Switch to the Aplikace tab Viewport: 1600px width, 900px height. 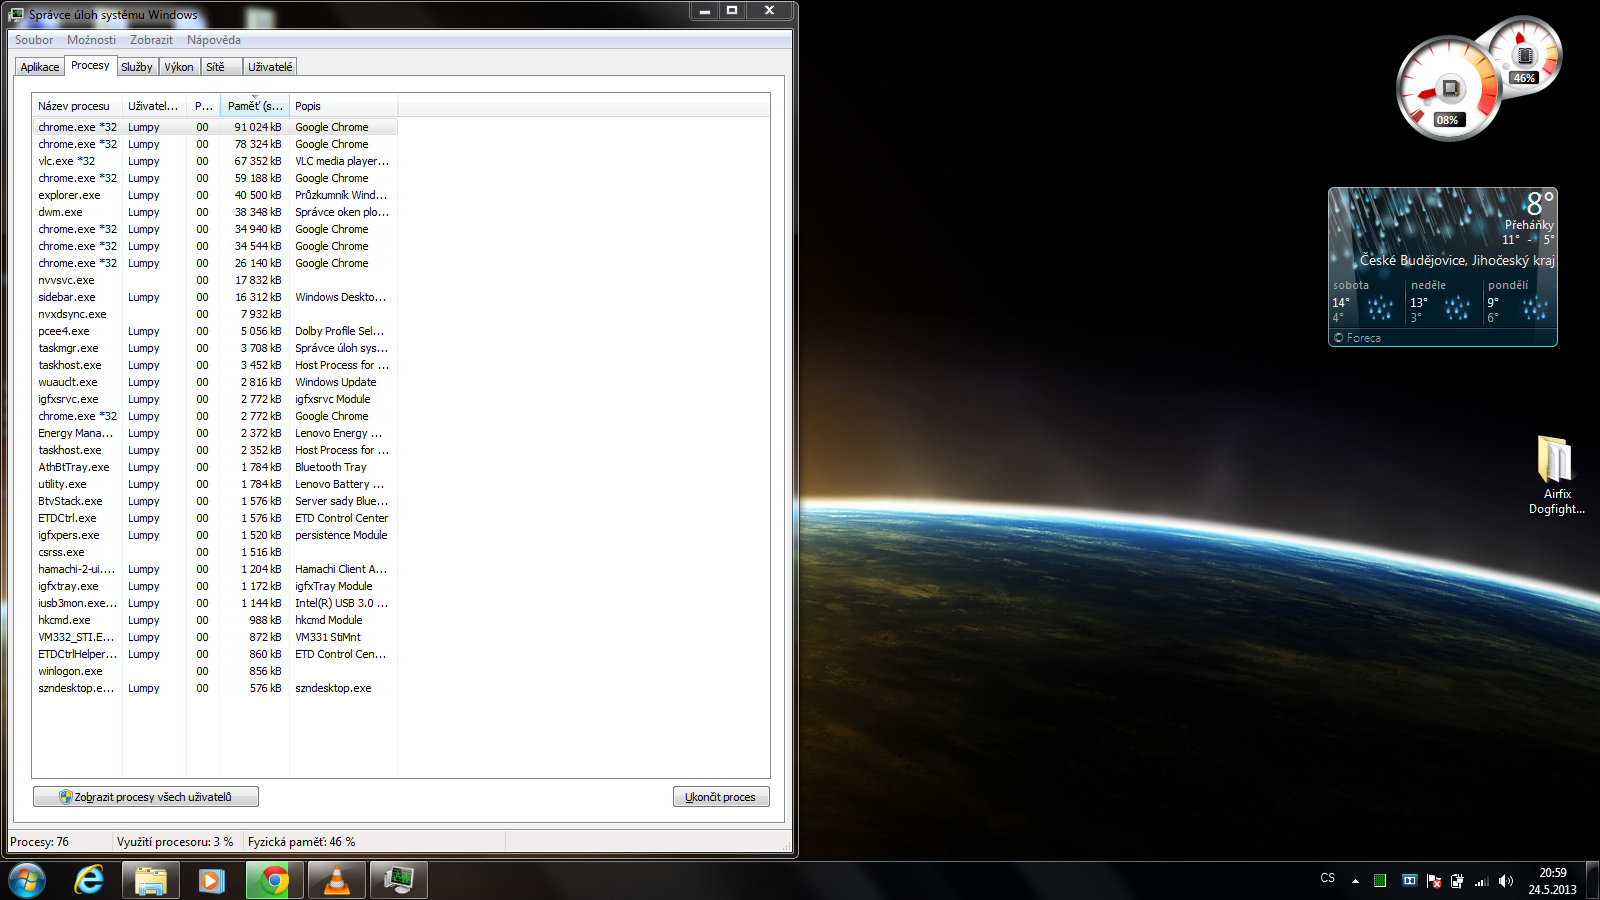point(40,67)
